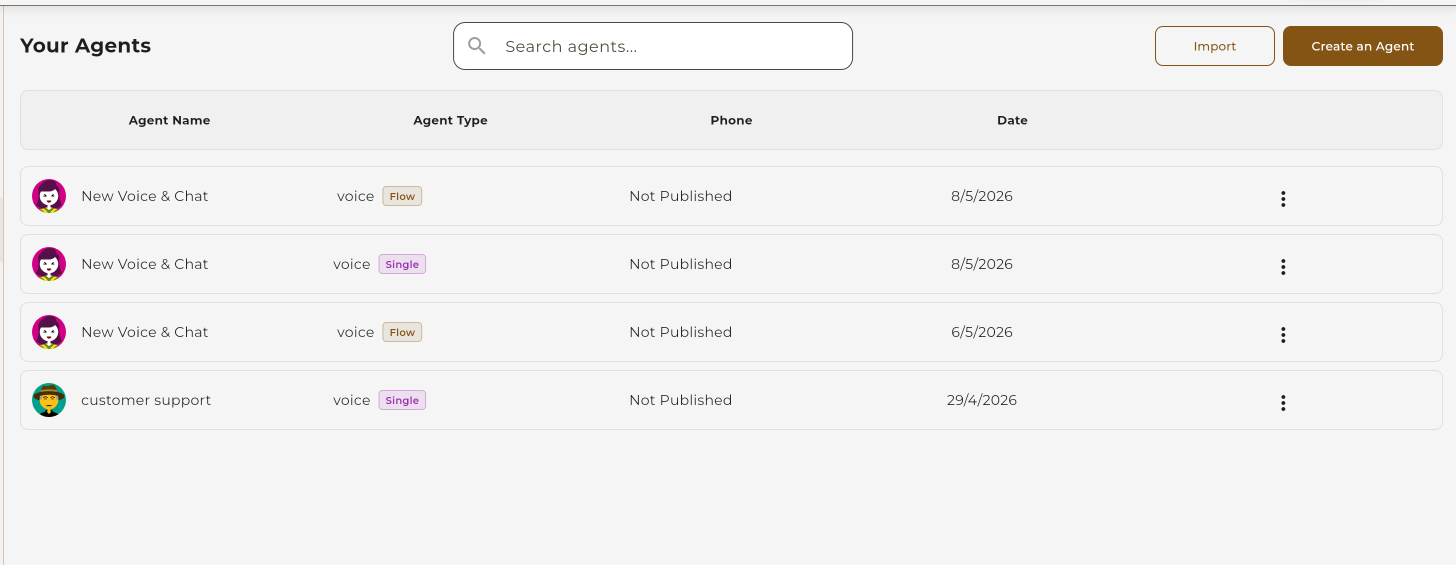Click Flow badge in the first 8/5/2026 row

pos(402,196)
